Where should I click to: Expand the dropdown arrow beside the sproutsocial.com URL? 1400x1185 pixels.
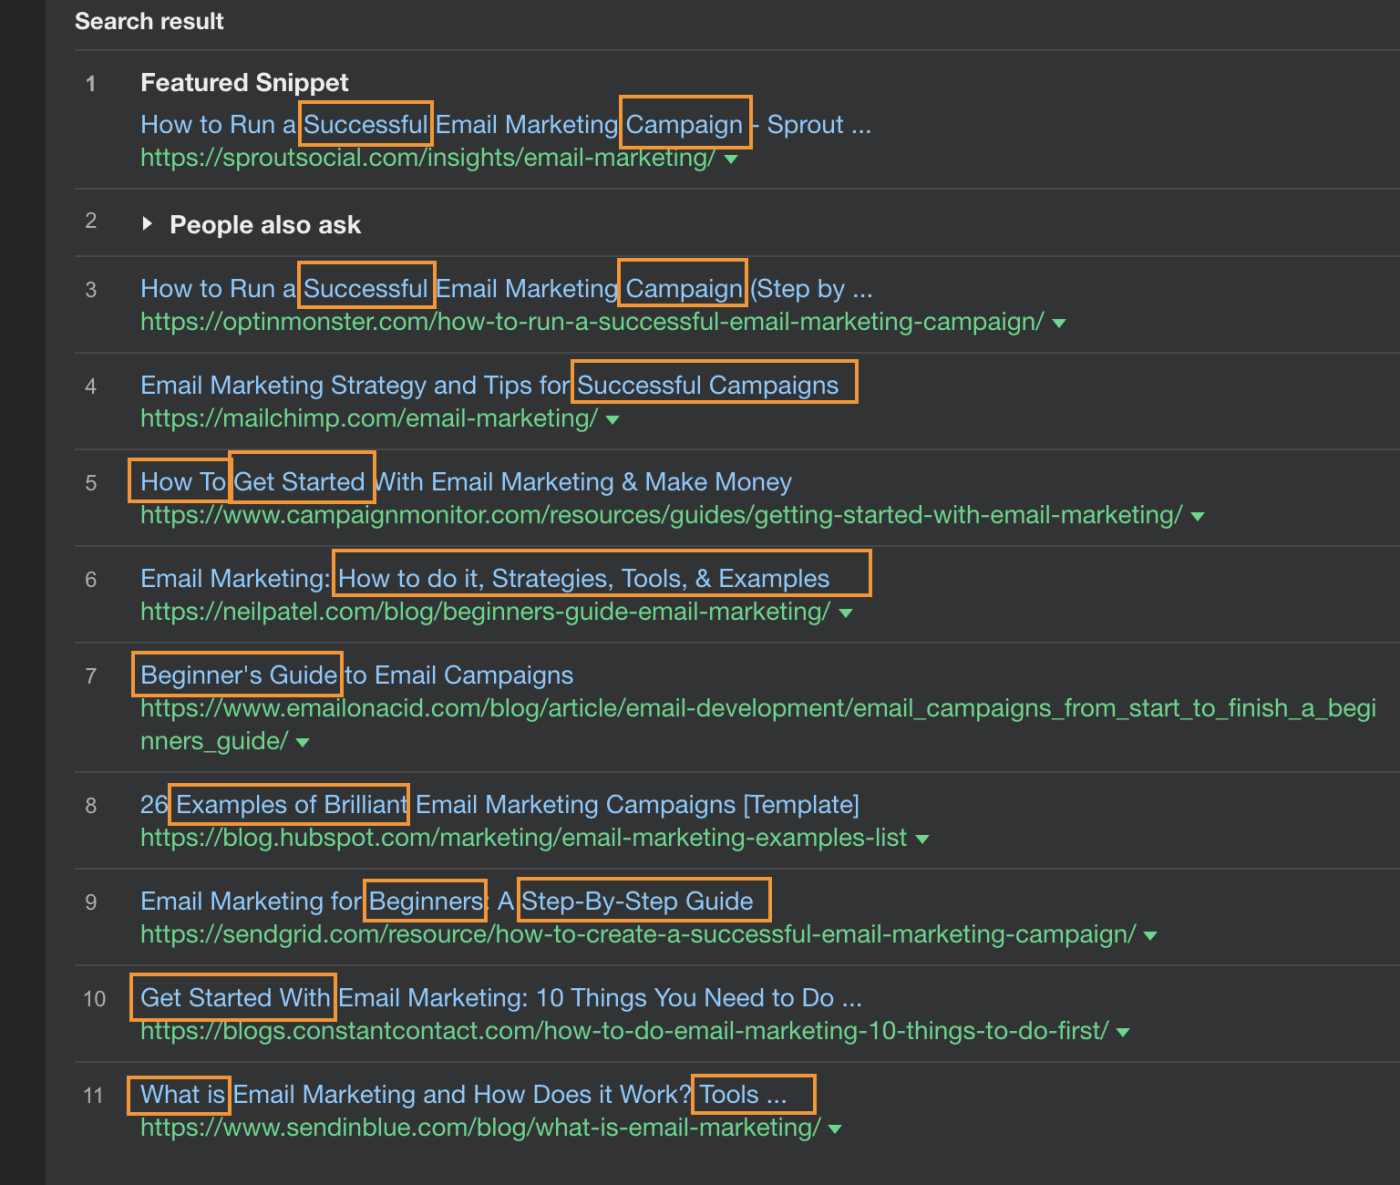coord(731,160)
